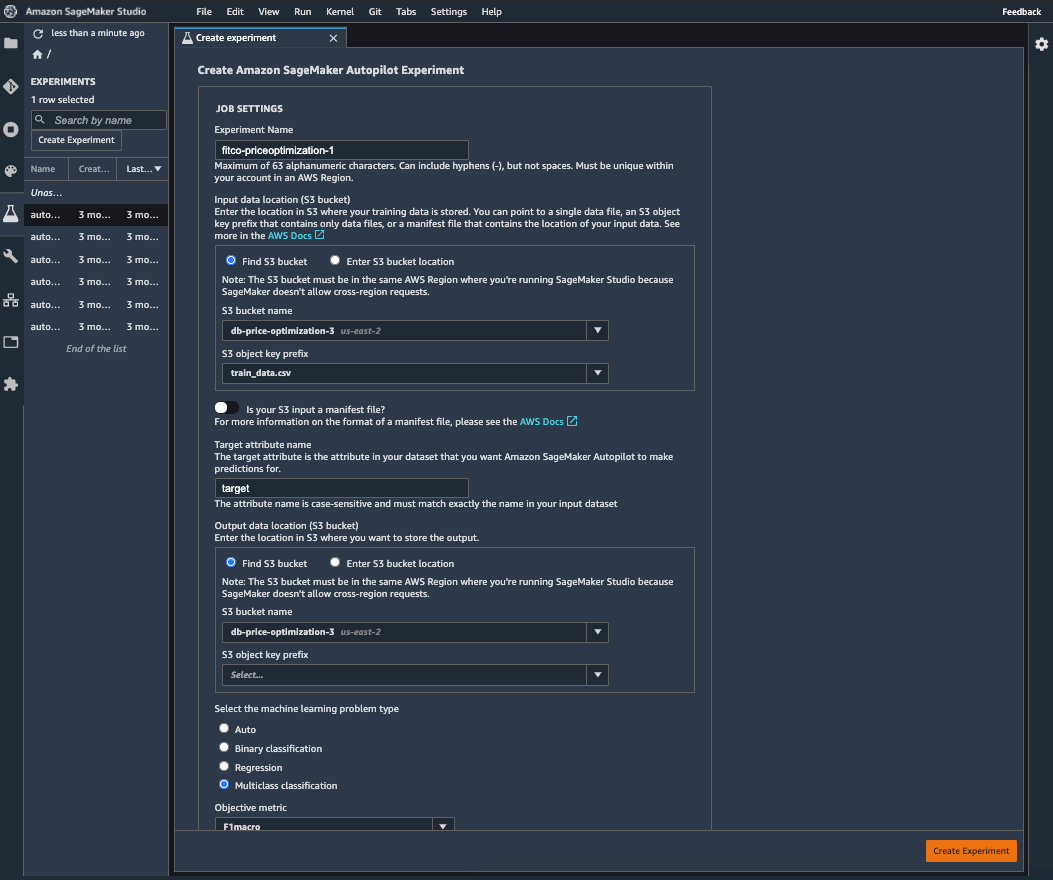Open the extensions puzzle piece icon
Viewport: 1053px width, 880px height.
[x=11, y=384]
